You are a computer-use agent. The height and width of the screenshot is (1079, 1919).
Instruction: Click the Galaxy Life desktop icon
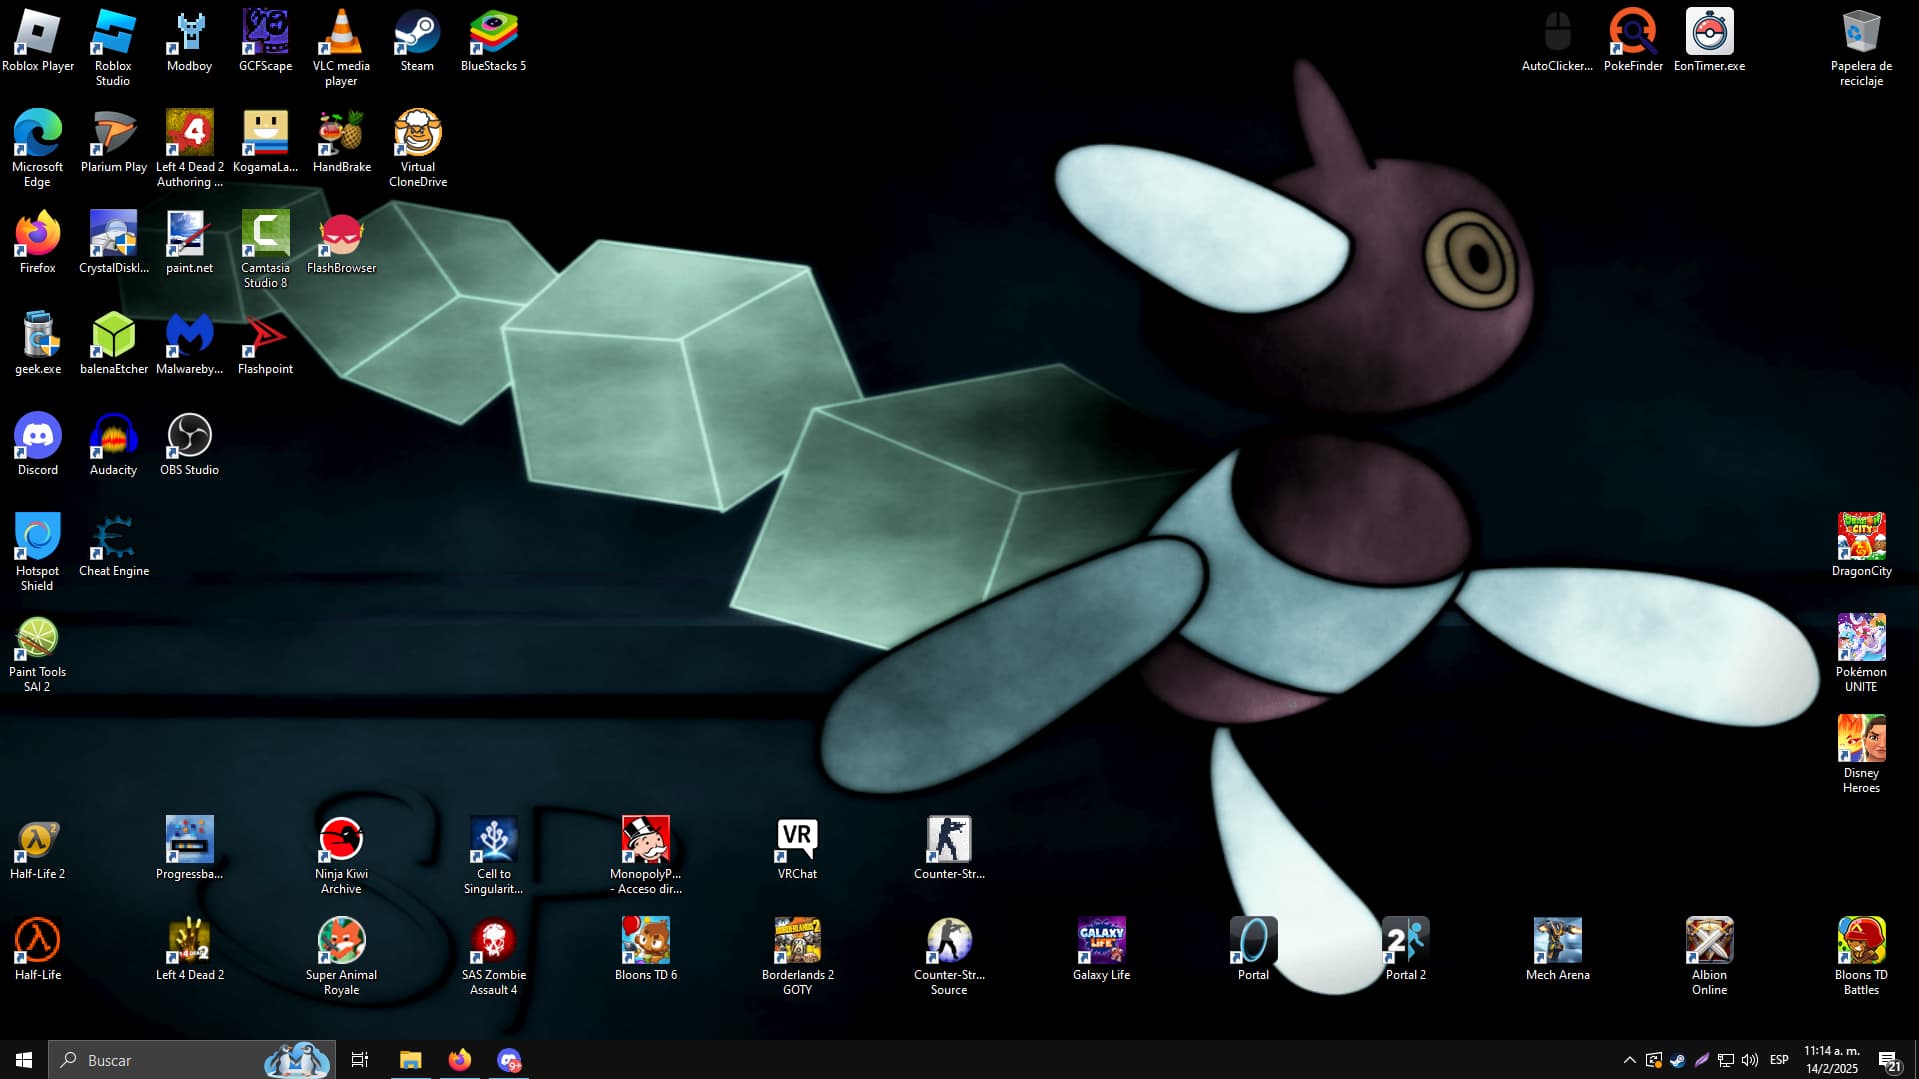[1101, 949]
